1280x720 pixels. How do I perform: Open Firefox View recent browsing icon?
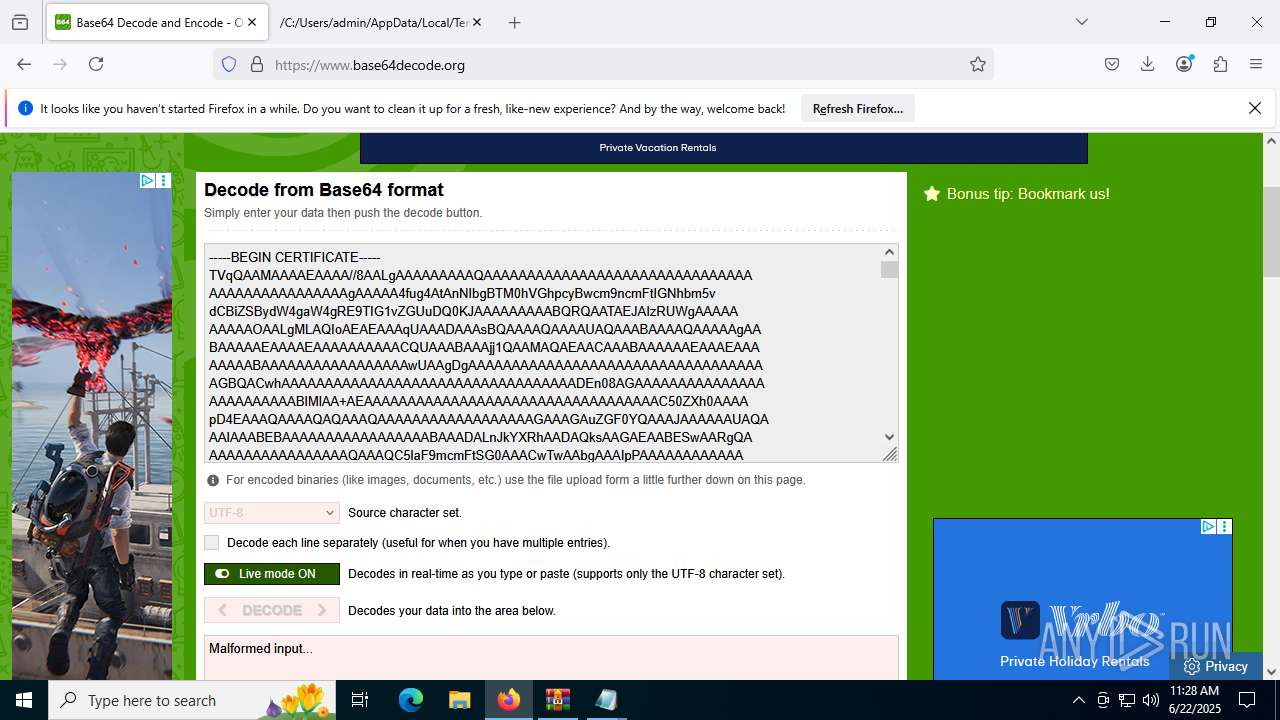point(20,22)
